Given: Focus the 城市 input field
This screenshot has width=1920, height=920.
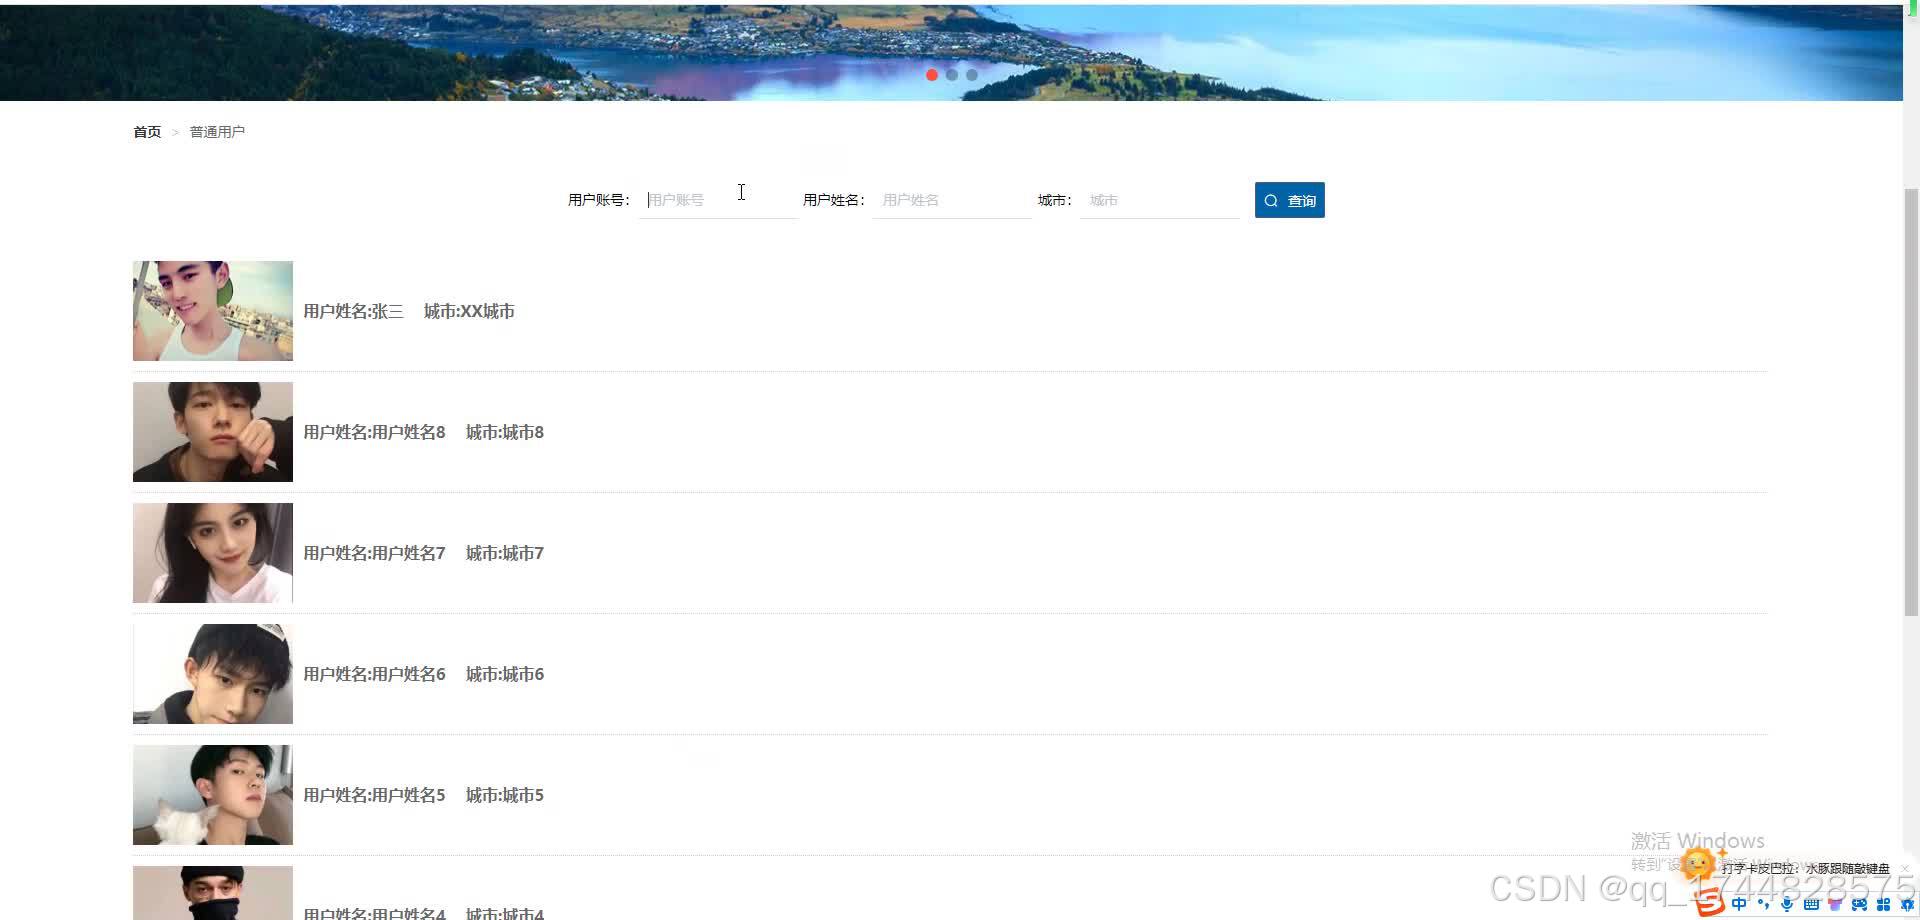Looking at the screenshot, I should [1160, 200].
